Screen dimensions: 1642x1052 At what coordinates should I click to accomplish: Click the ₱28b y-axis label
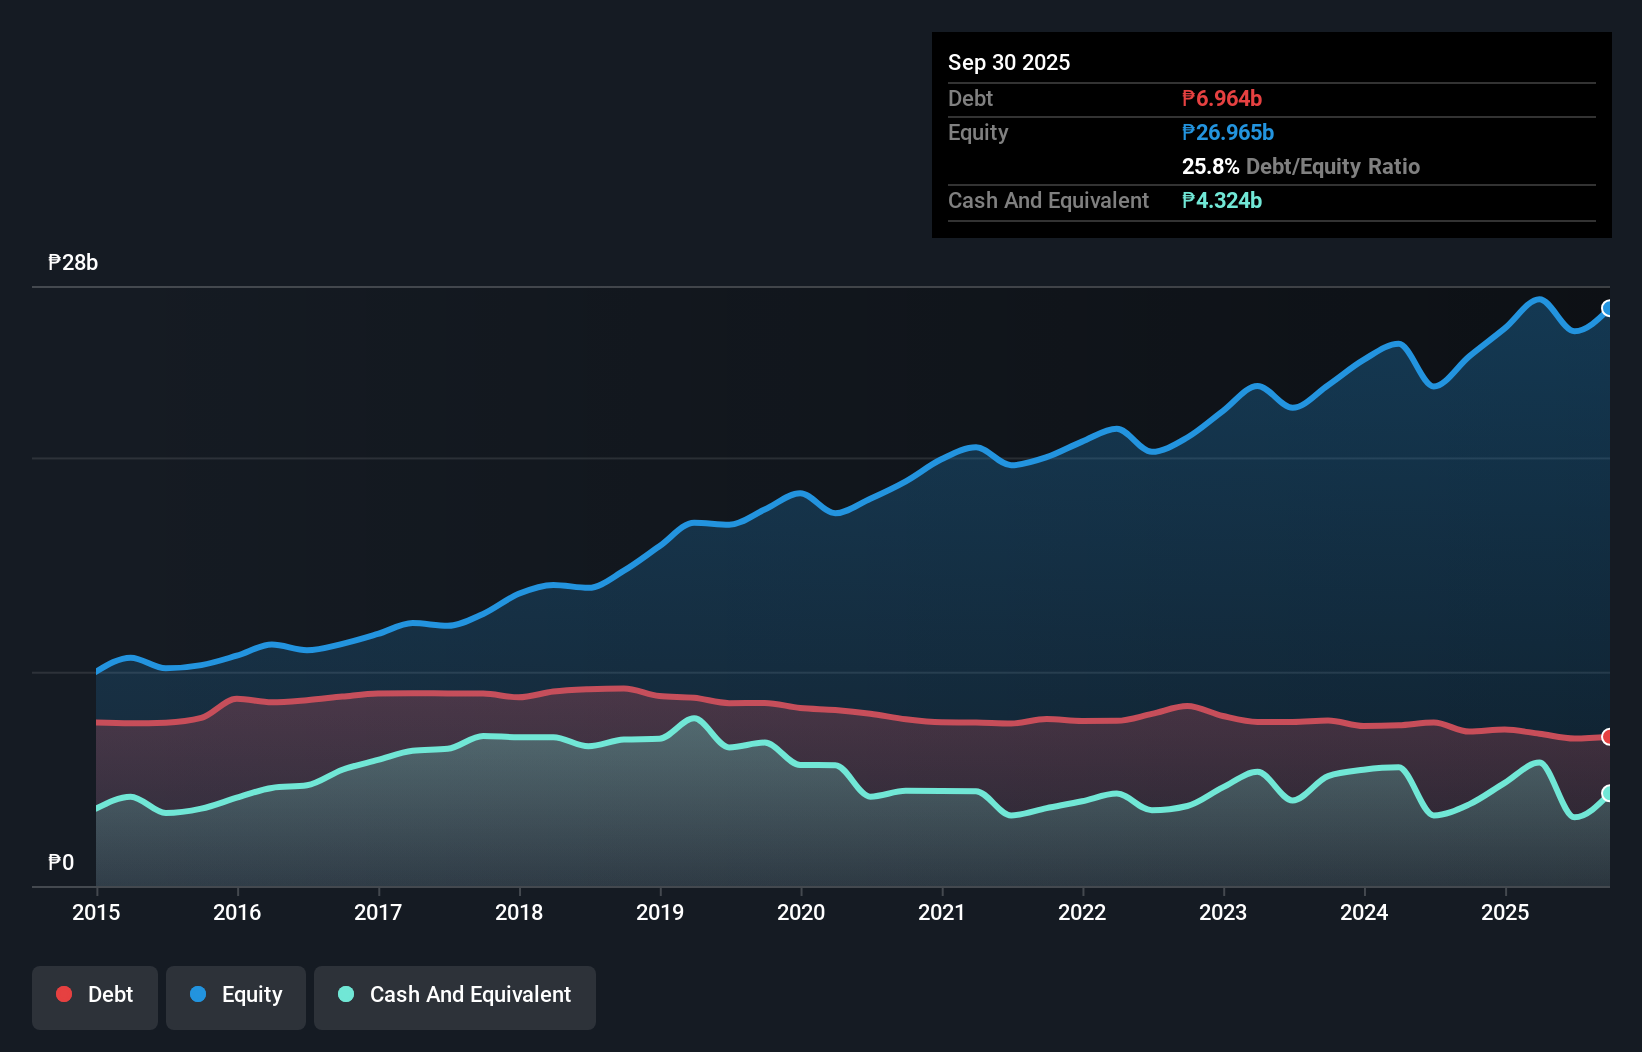pyautogui.click(x=73, y=263)
